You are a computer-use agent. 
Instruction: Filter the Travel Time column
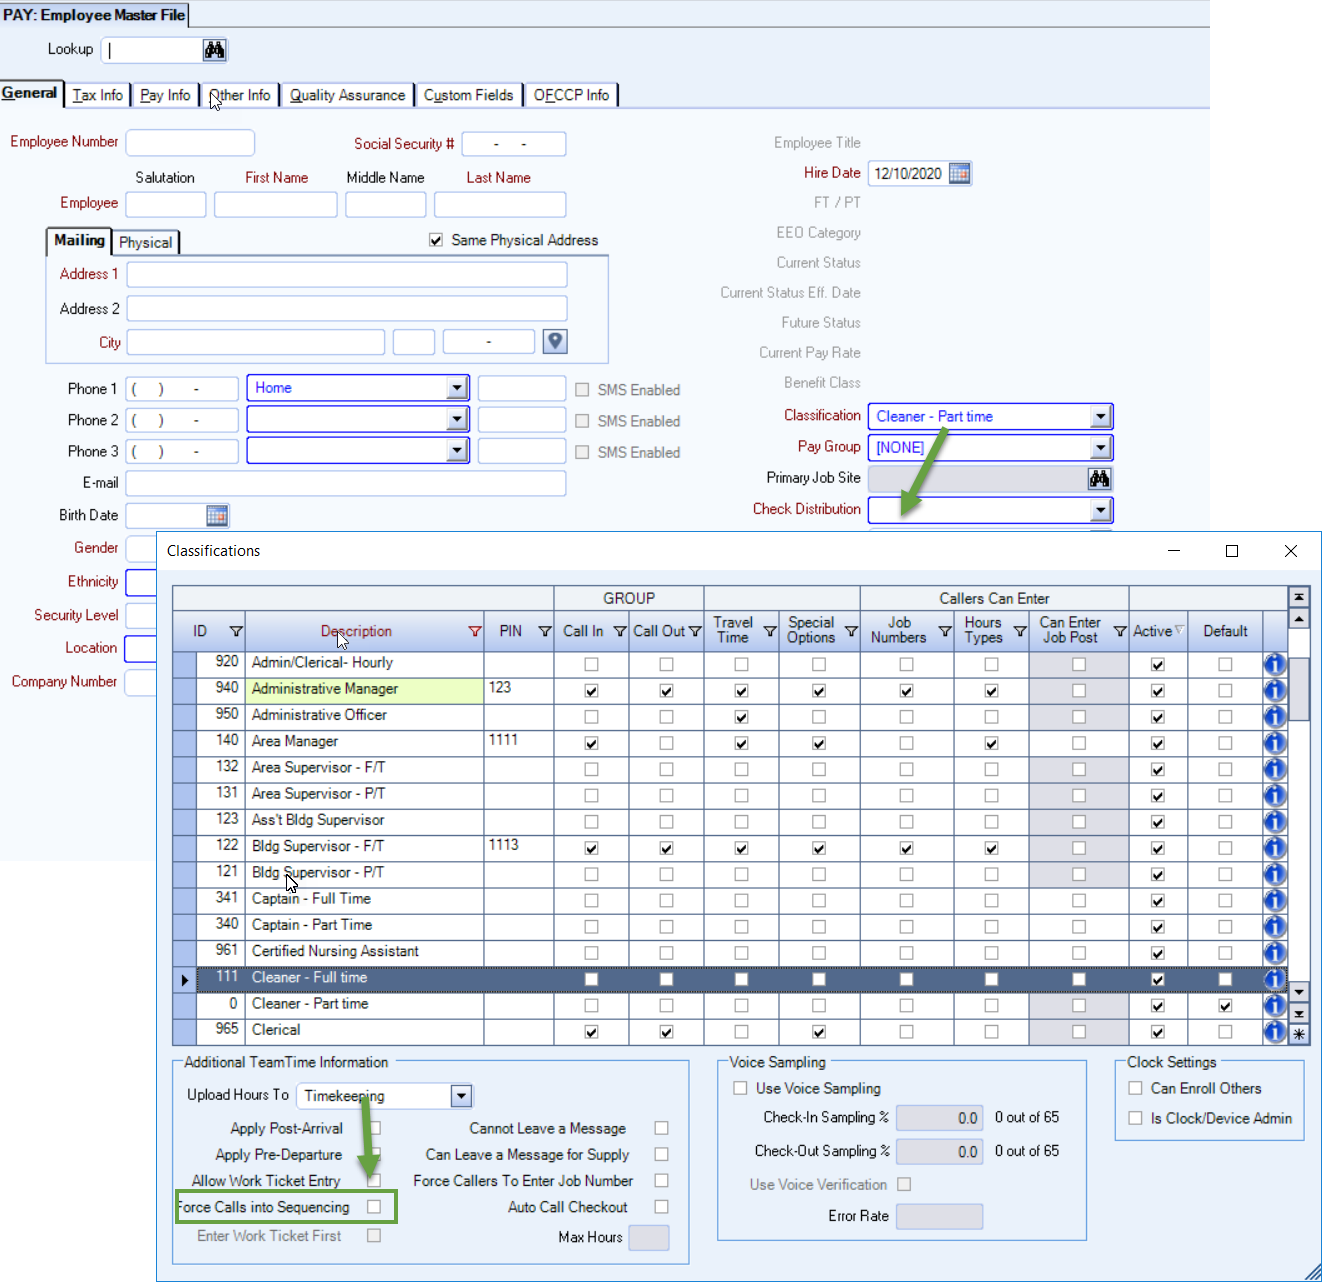point(770,632)
